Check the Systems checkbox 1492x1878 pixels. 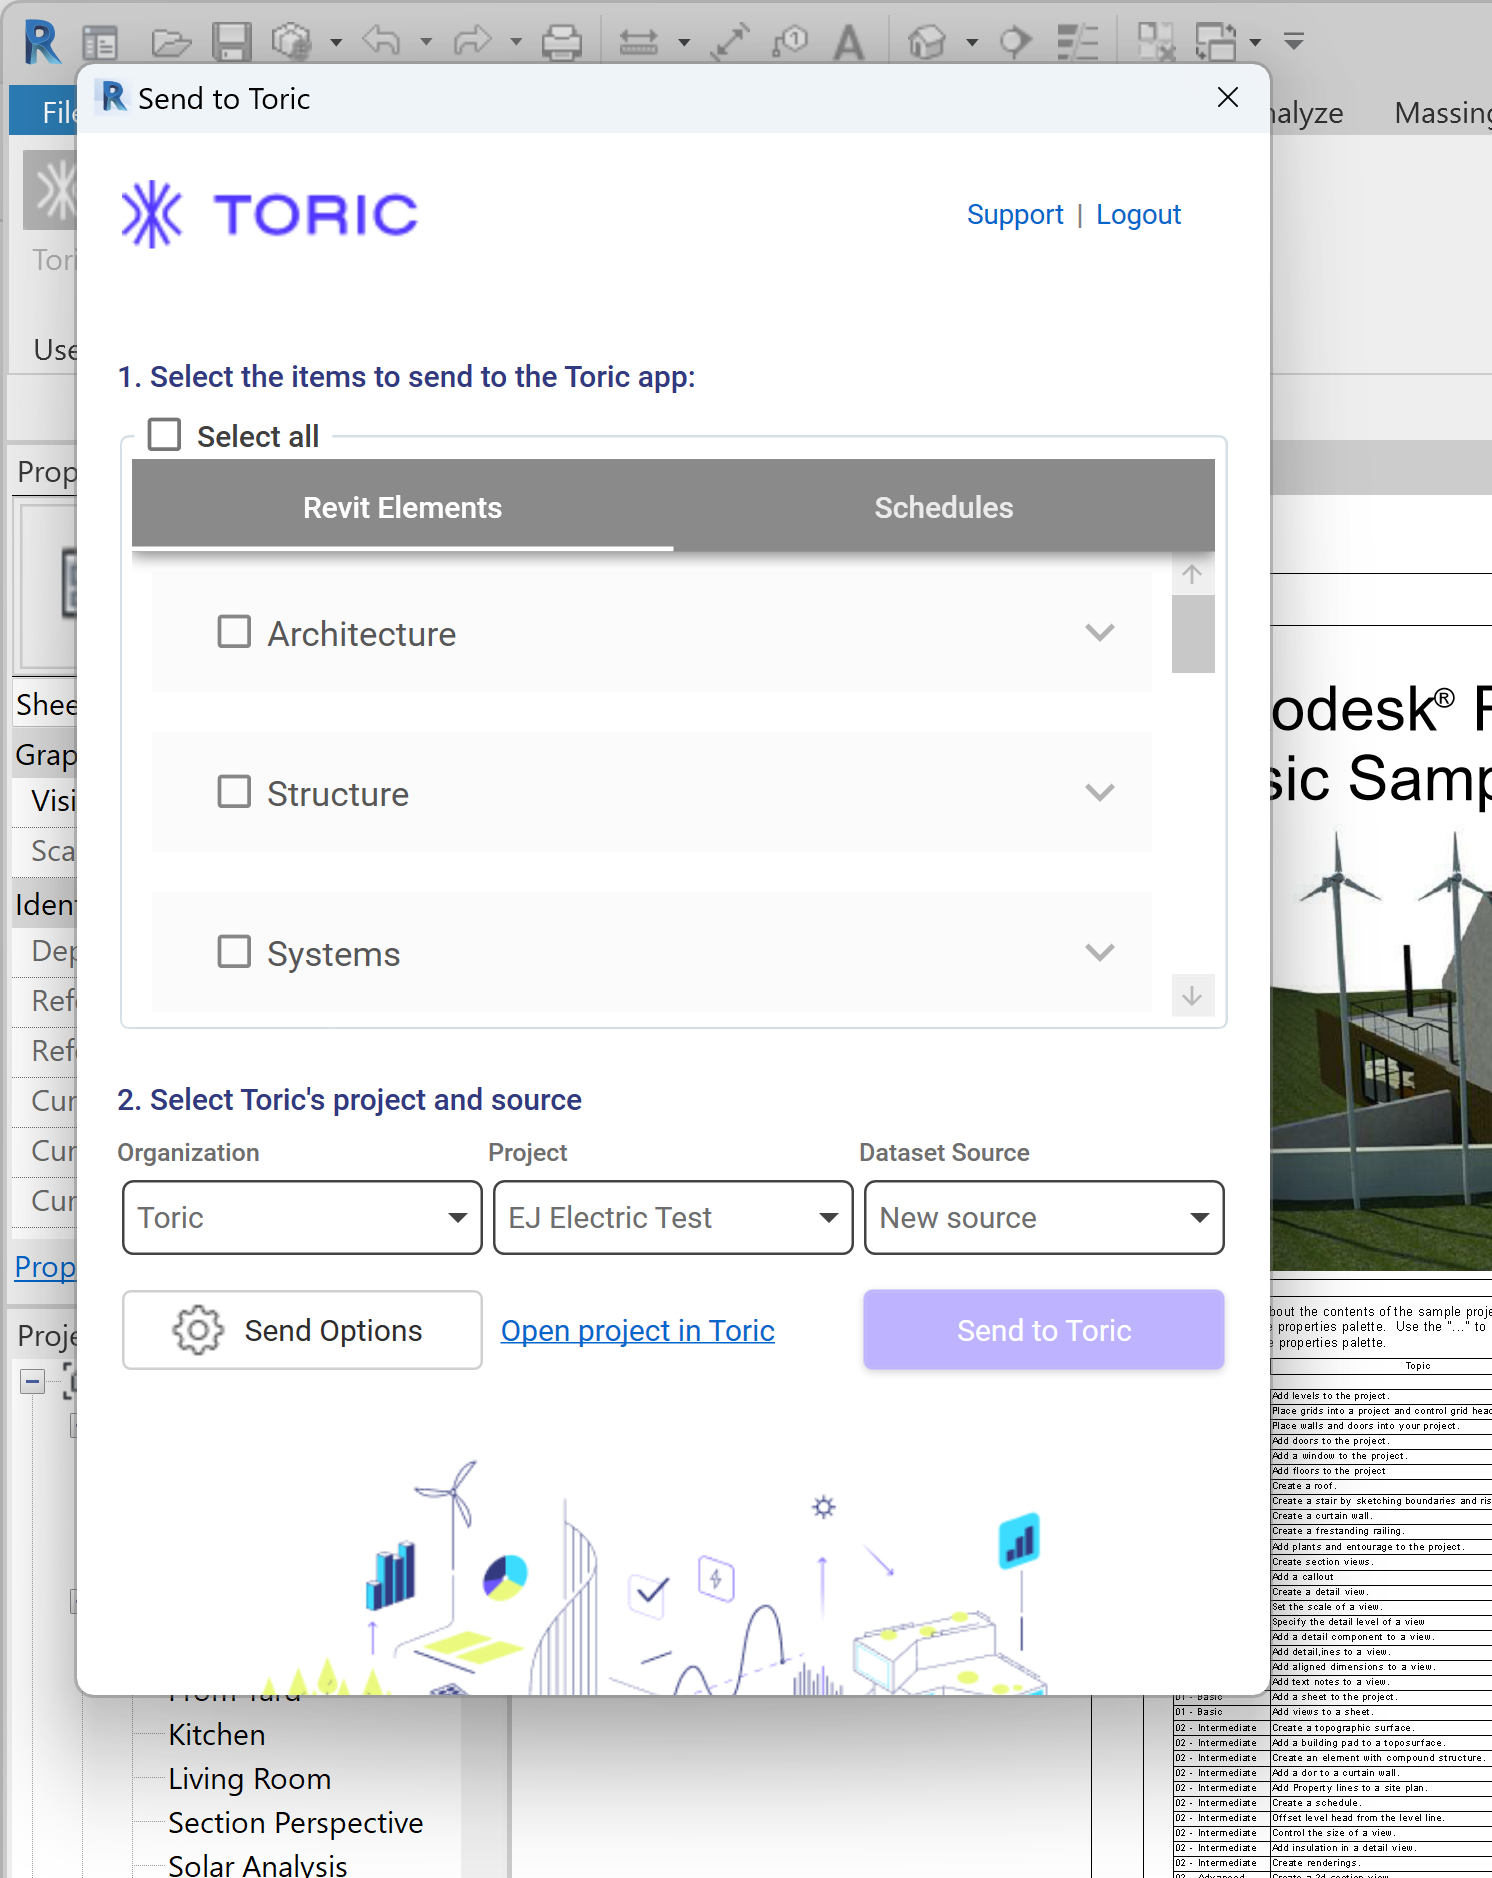(x=234, y=952)
